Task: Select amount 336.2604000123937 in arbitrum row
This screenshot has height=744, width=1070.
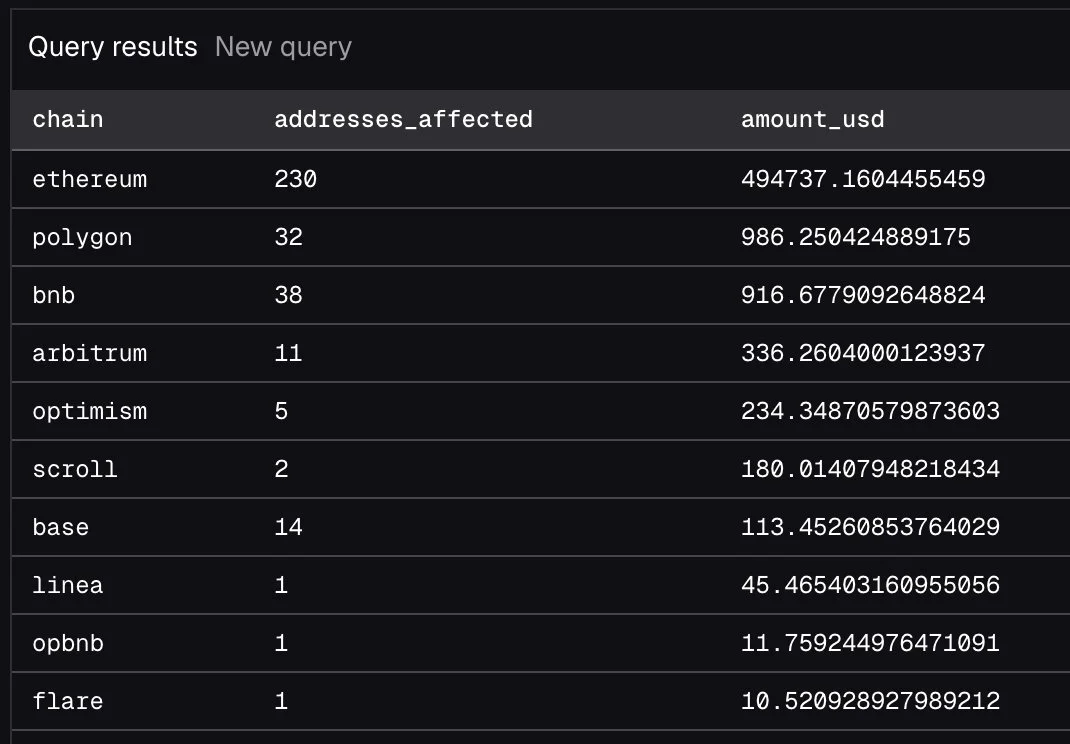Action: point(863,353)
